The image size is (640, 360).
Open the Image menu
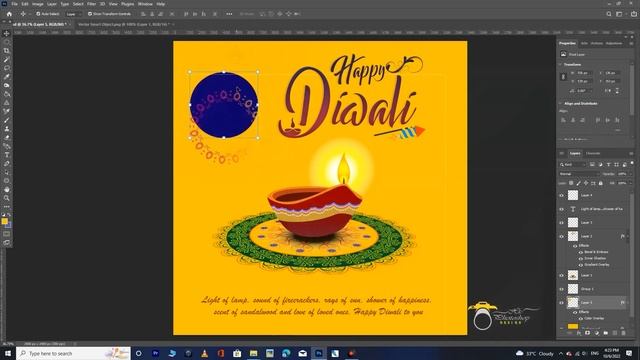38,4
